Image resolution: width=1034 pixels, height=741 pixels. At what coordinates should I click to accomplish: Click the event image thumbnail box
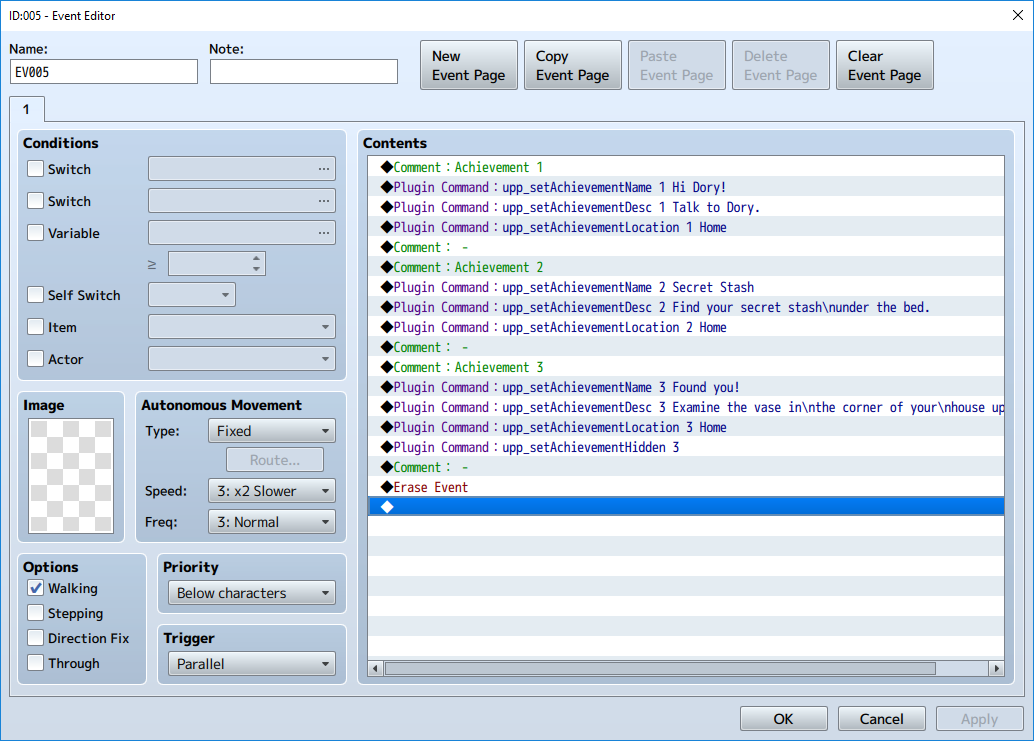point(72,476)
